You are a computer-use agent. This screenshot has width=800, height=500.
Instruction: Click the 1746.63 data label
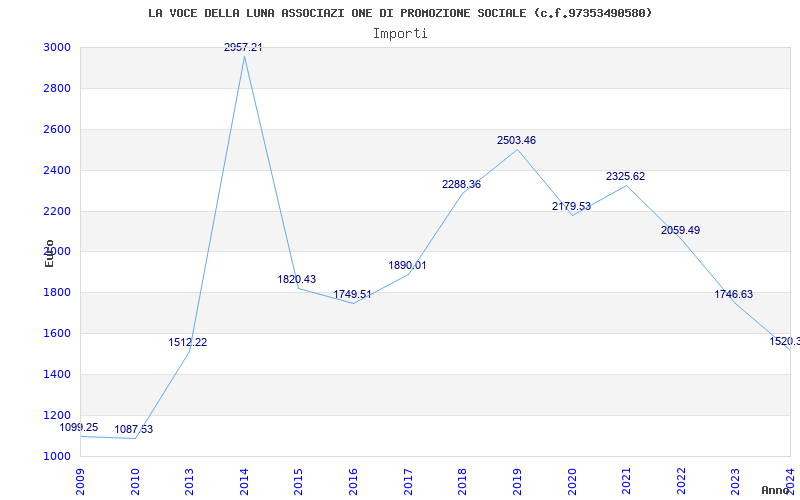coord(734,294)
